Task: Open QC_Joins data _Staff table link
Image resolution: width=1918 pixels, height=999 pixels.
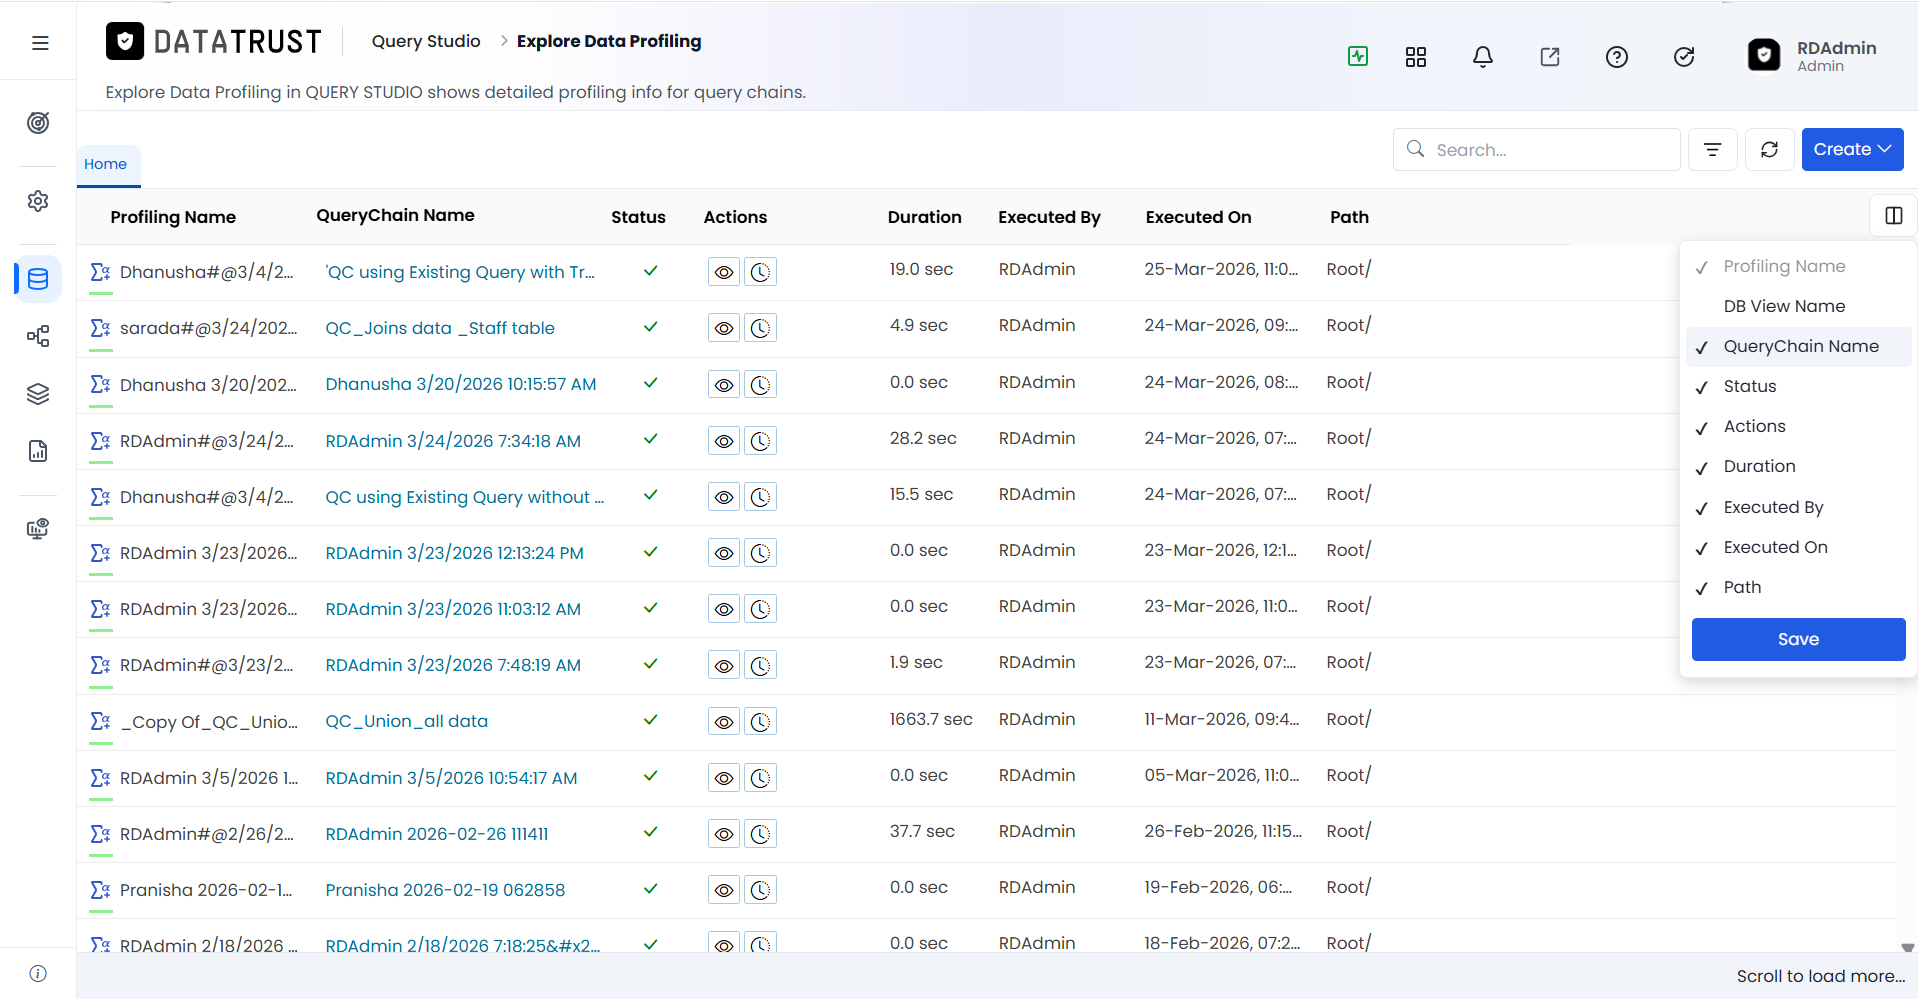Action: (440, 328)
